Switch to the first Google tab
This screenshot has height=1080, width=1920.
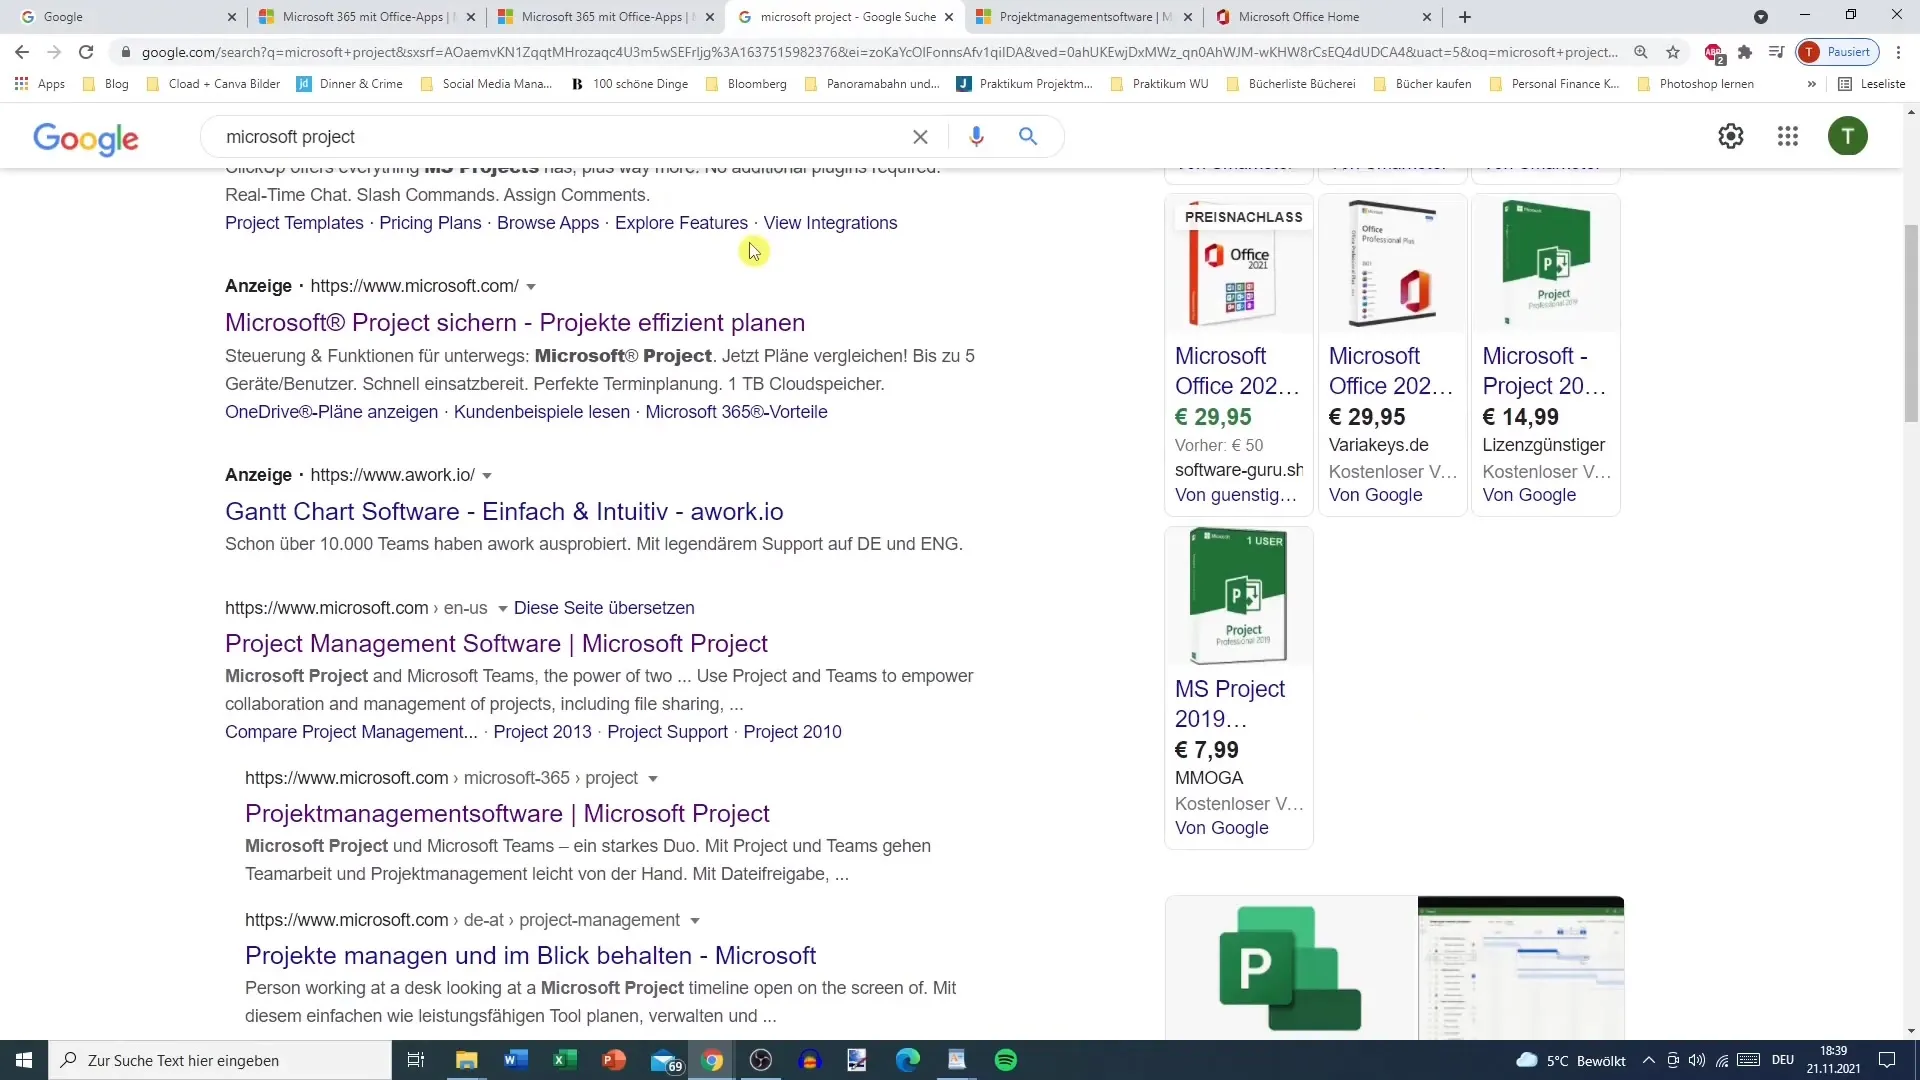pyautogui.click(x=127, y=17)
